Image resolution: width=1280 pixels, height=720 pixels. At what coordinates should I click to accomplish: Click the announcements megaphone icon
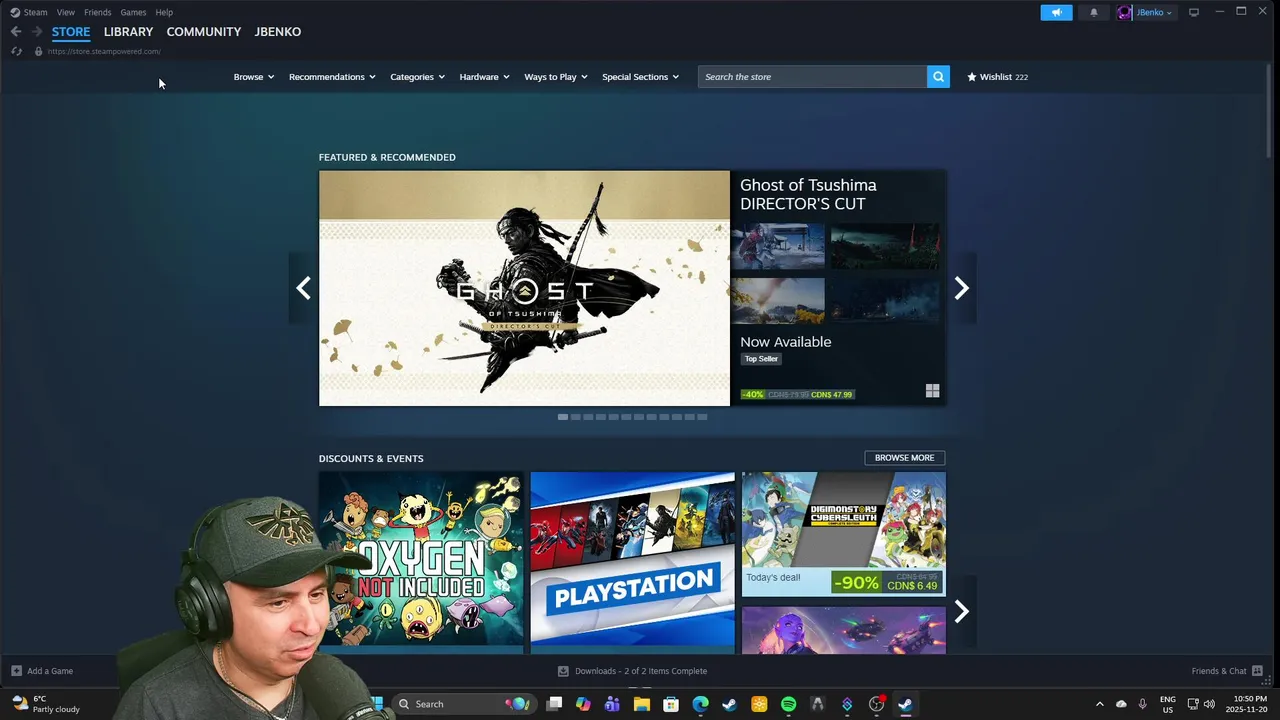[1056, 12]
